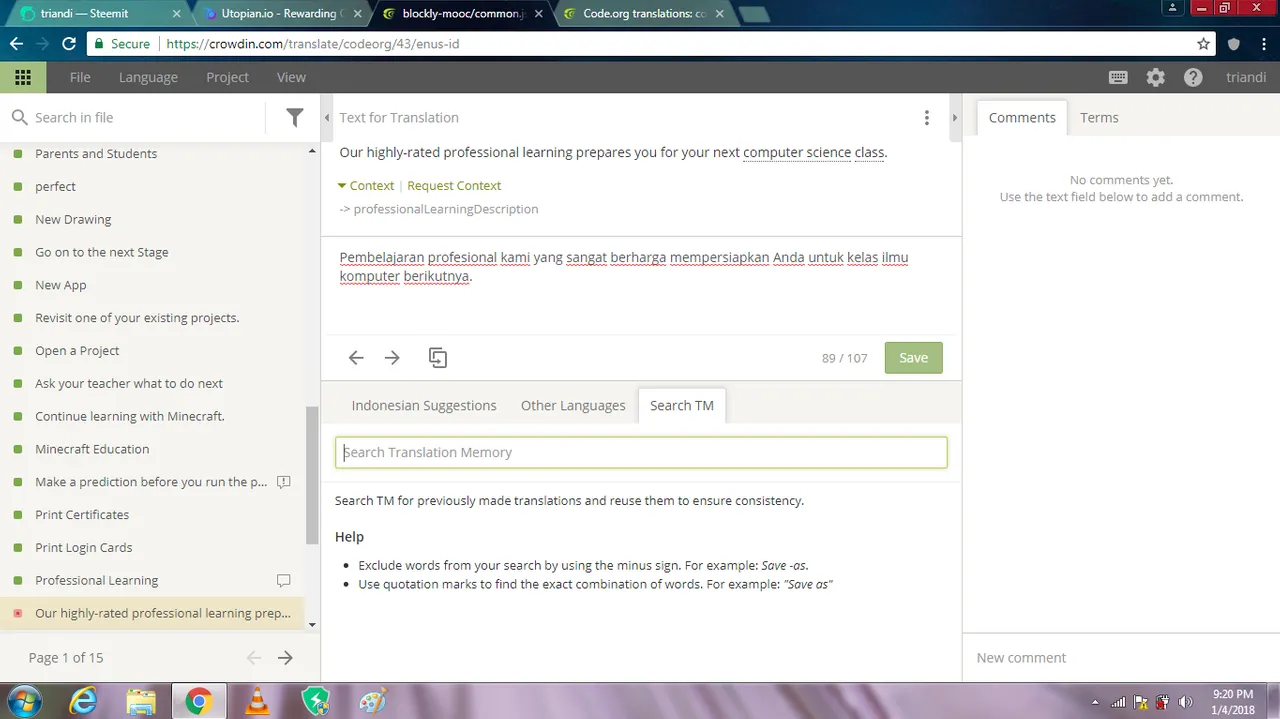Click the Request Context link
1280x719 pixels.
(454, 185)
